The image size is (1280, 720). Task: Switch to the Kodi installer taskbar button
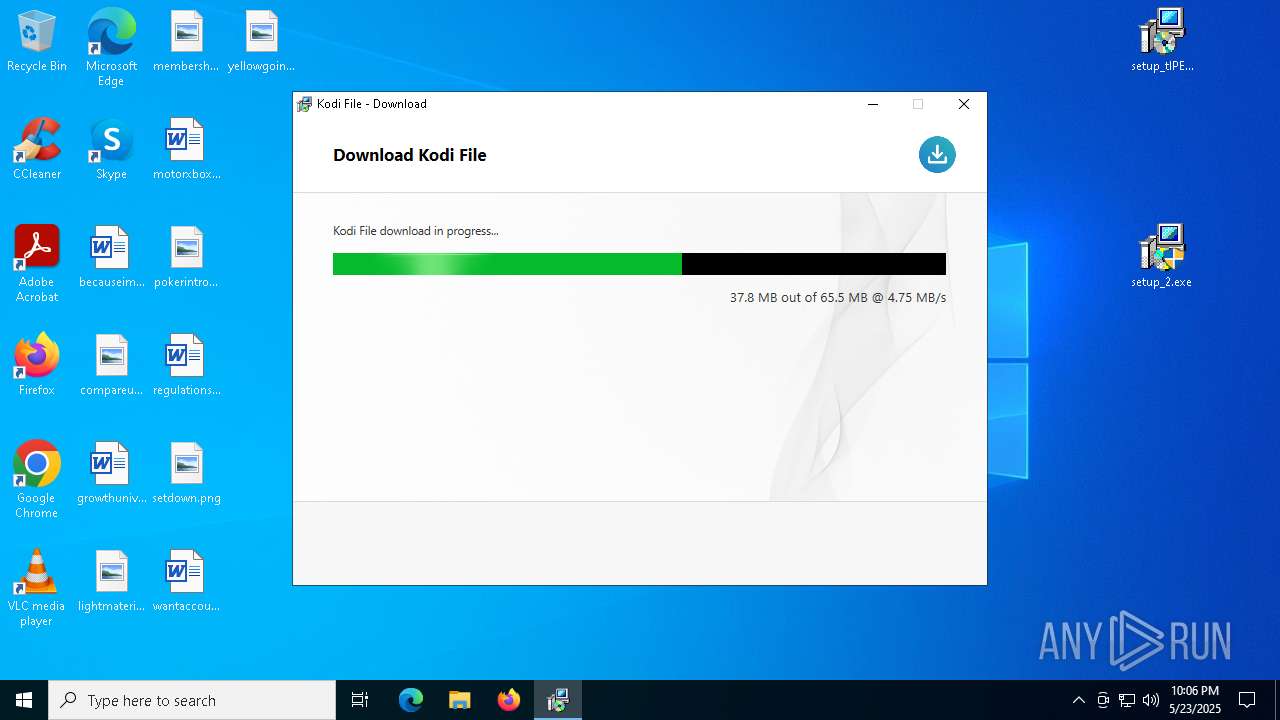(558, 700)
